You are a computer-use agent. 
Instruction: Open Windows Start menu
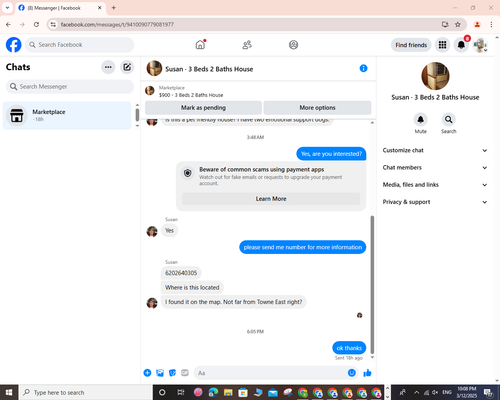click(x=9, y=392)
